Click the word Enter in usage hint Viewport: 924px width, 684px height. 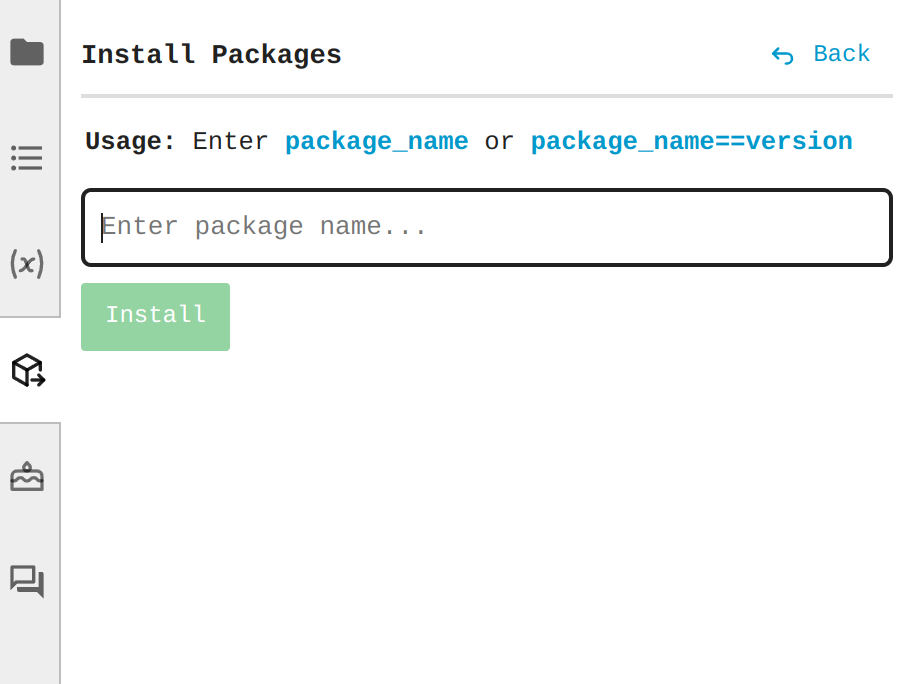(230, 142)
